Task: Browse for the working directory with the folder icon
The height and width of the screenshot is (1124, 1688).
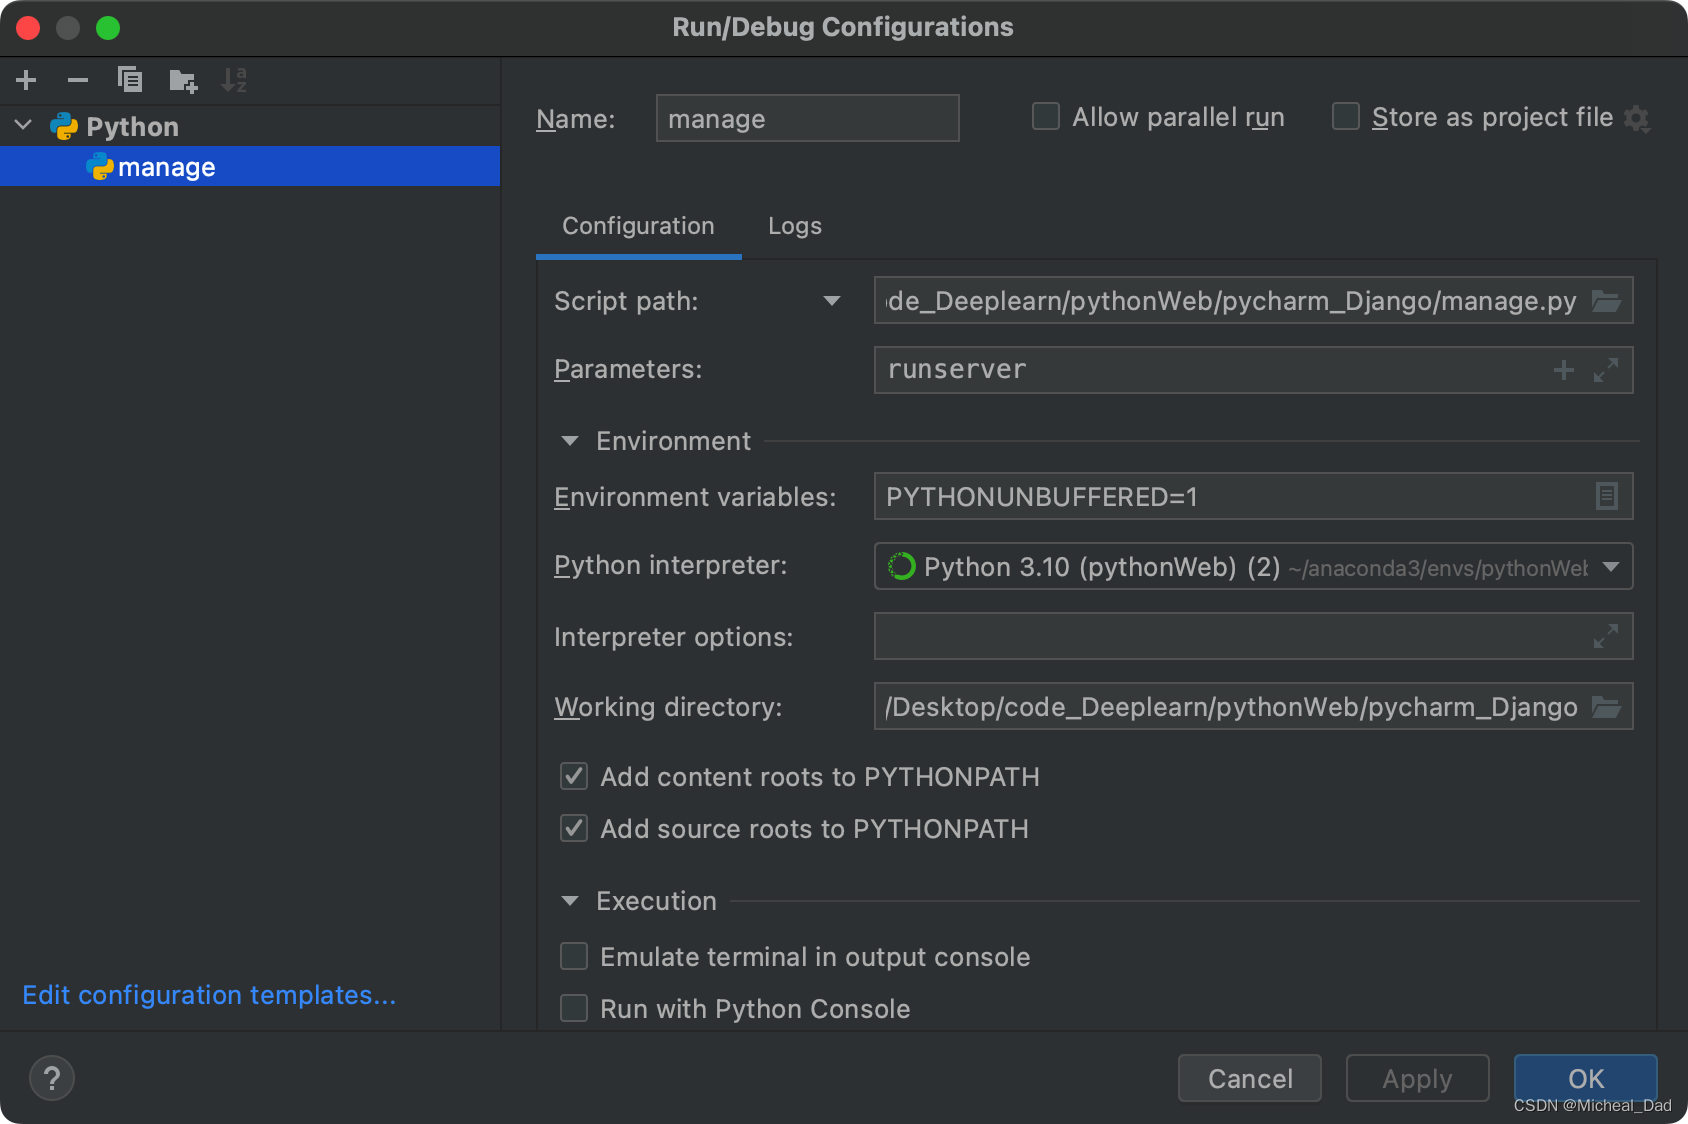Action: (1606, 707)
